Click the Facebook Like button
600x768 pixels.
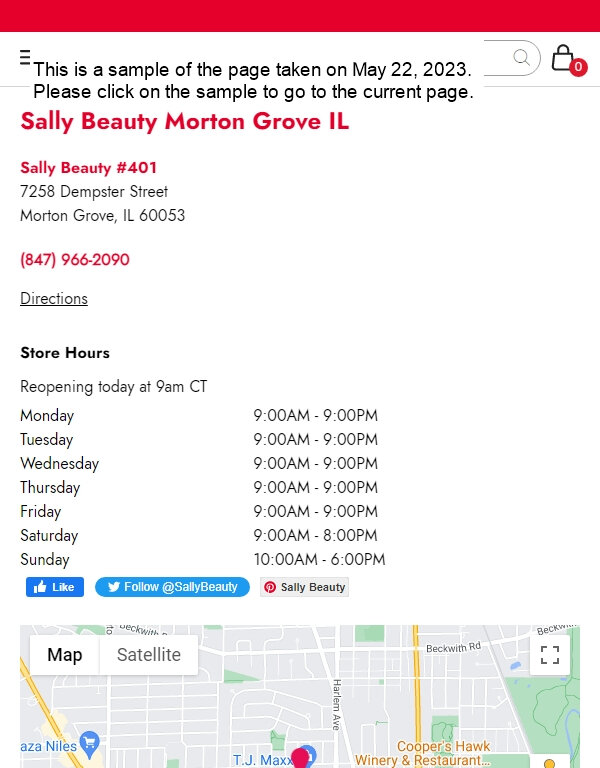tap(55, 587)
